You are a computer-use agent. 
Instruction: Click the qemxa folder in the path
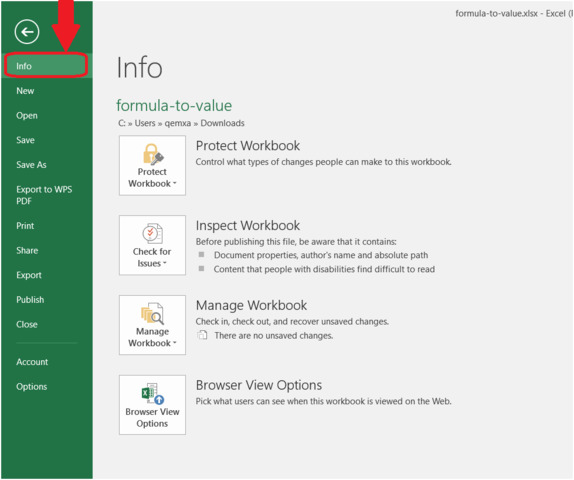pos(178,123)
